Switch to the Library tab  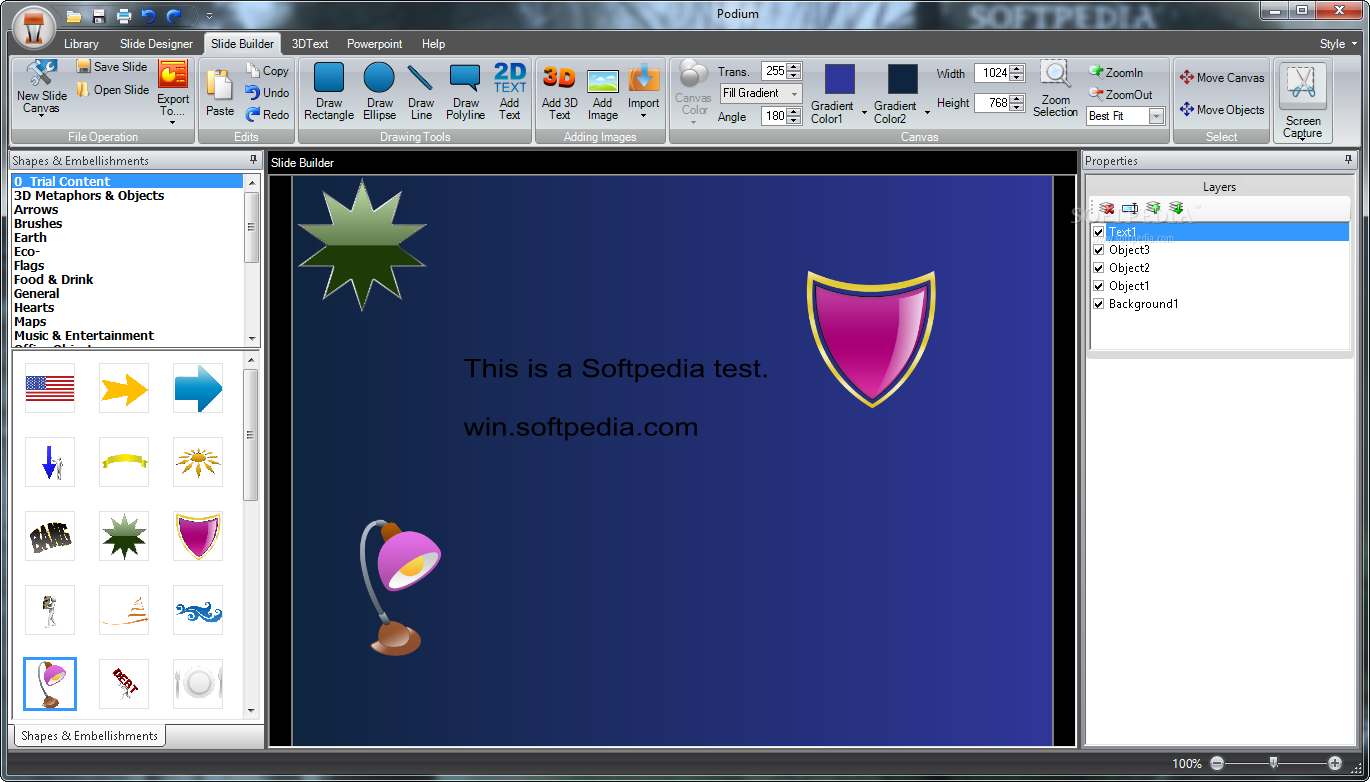[81, 44]
